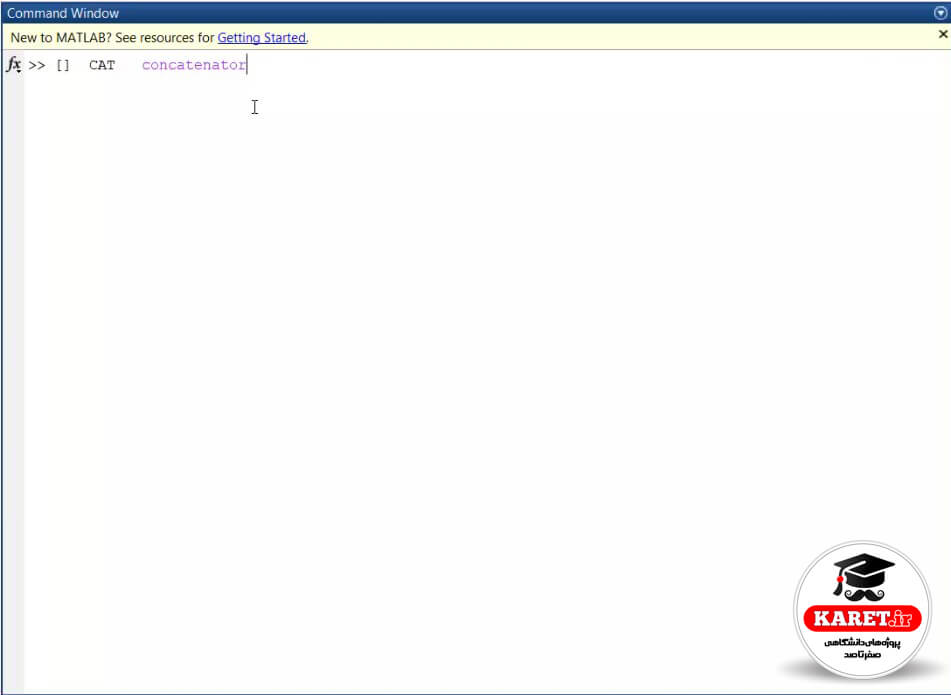Close the New to MATLAB banner
This screenshot has width=951, height=695.
coord(943,35)
